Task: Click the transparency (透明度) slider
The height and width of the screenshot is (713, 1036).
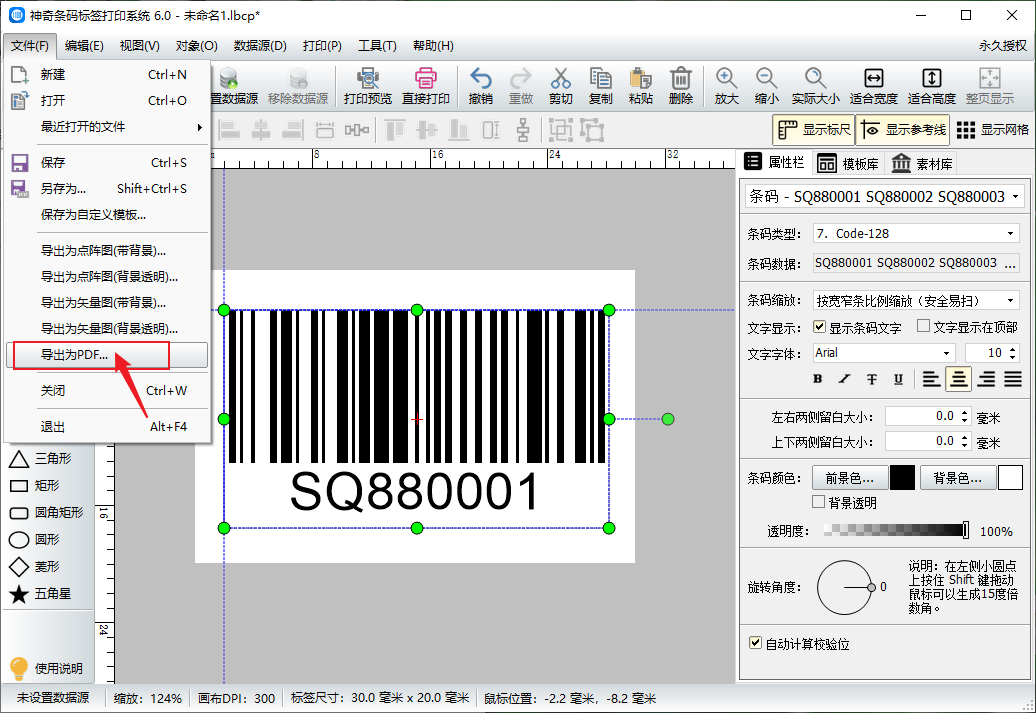Action: tap(897, 530)
